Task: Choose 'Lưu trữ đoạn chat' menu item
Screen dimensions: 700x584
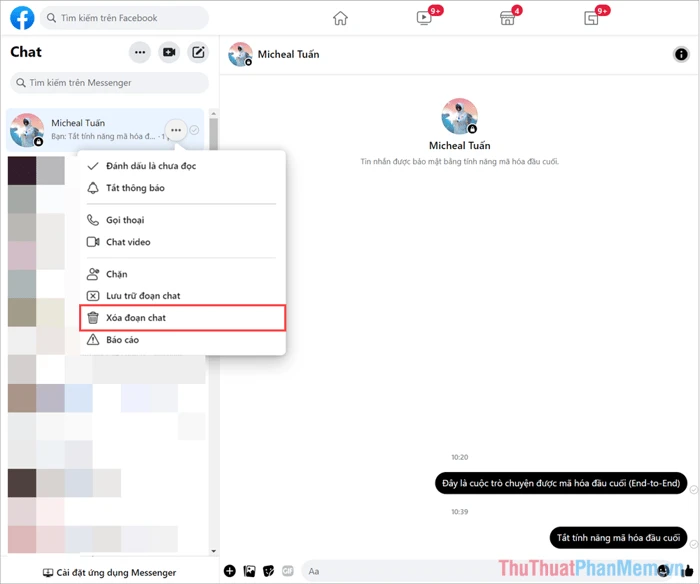Action: tap(182, 296)
